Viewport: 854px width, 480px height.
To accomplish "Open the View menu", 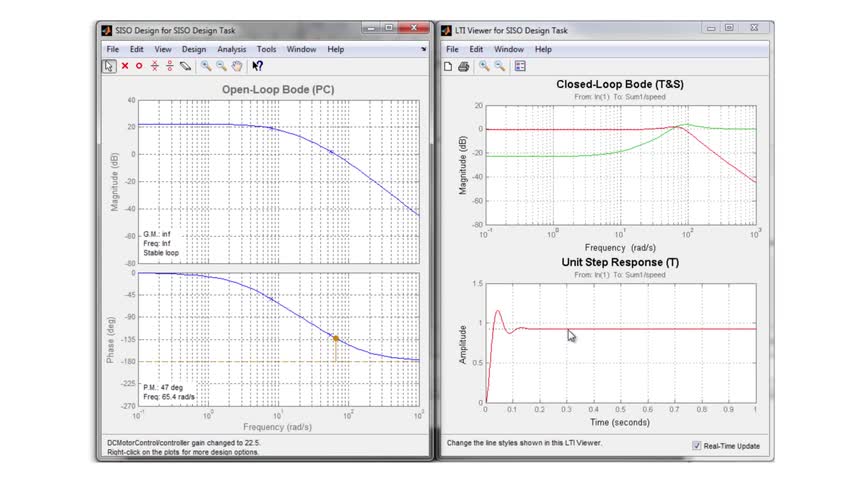I will click(162, 49).
